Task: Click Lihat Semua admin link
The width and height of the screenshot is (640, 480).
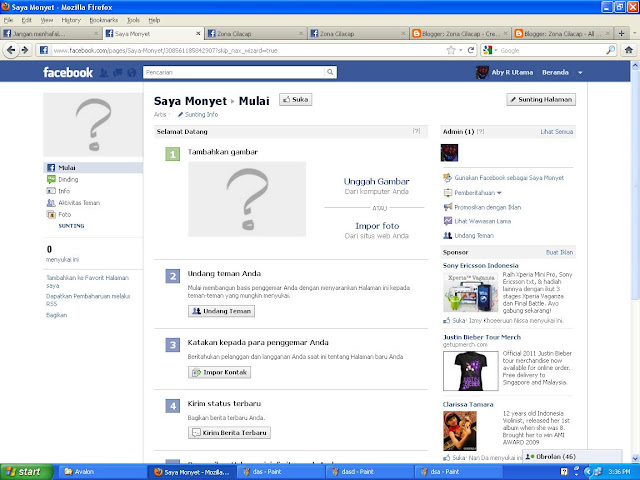Action: [x=557, y=131]
